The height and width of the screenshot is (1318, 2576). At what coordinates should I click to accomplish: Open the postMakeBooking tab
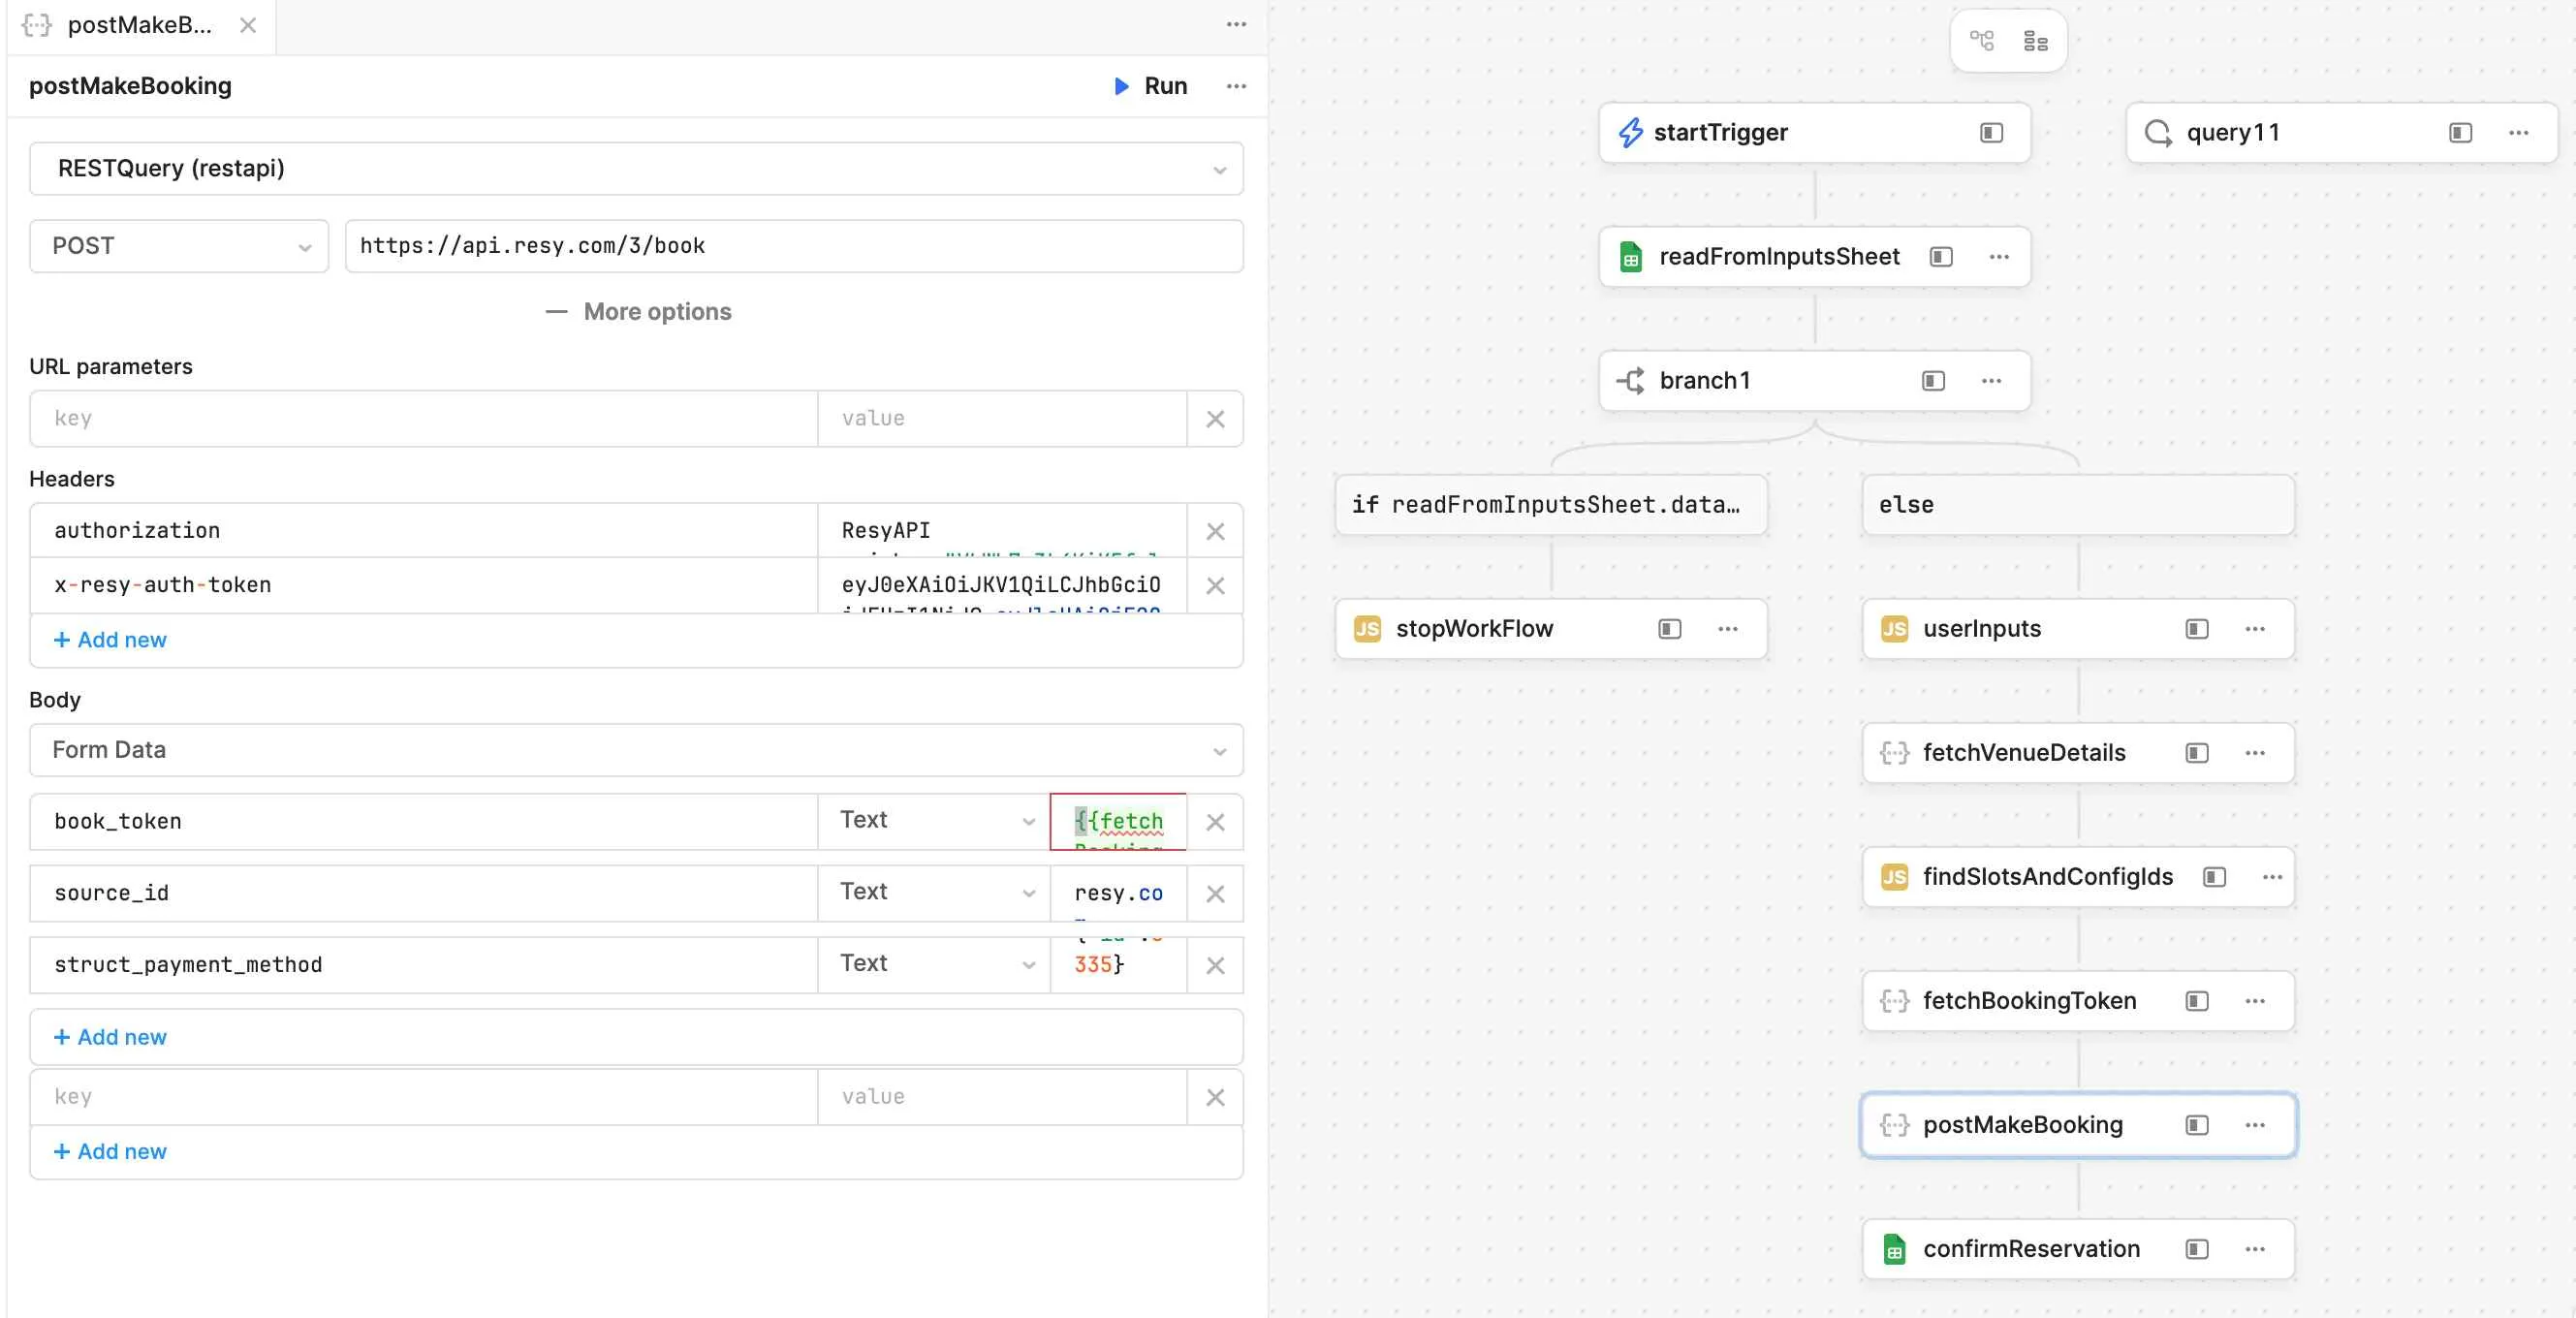(x=139, y=26)
